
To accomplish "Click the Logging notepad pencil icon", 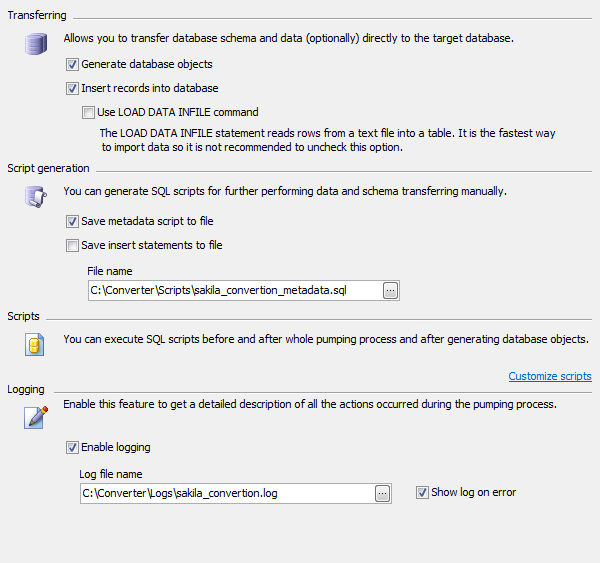I will tap(36, 415).
